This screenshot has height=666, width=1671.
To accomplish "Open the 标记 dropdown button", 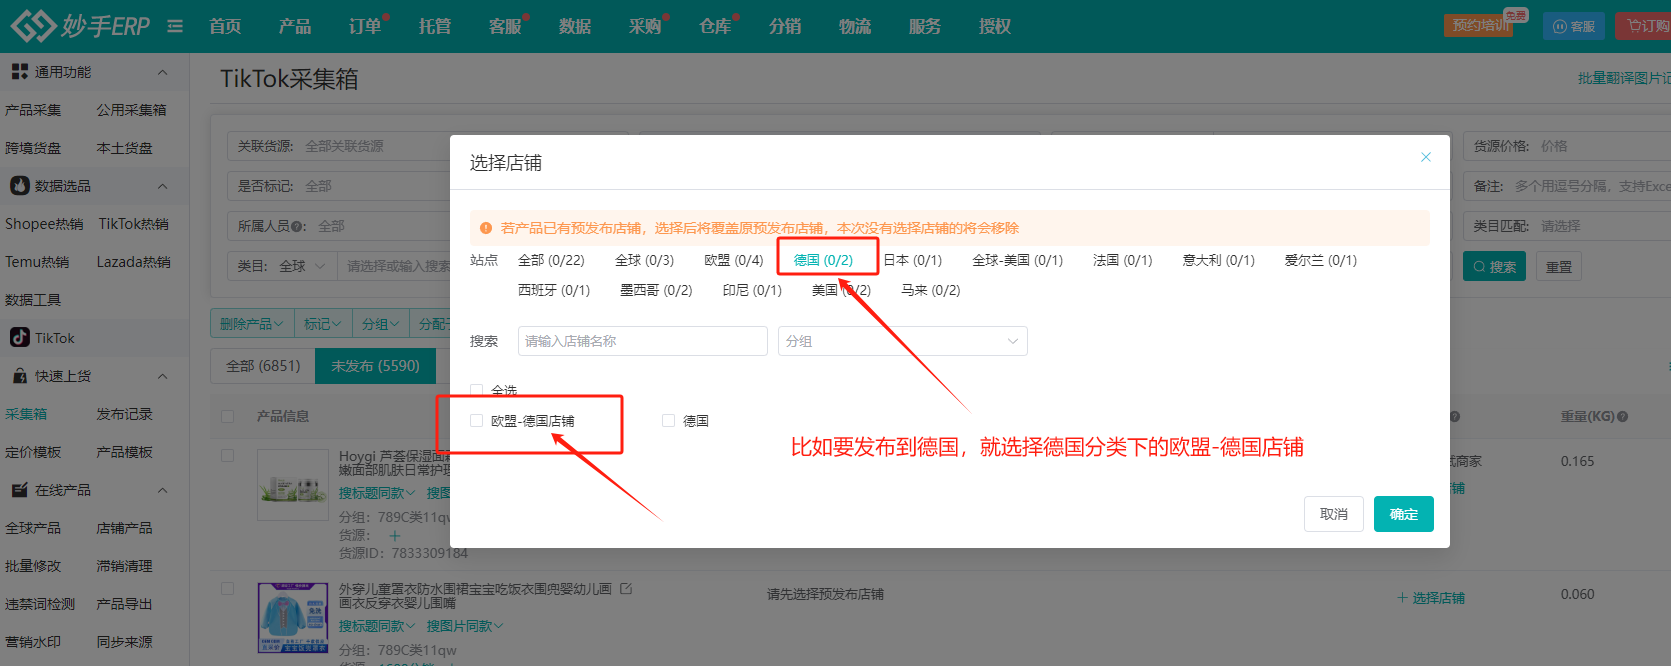I will pos(323,324).
